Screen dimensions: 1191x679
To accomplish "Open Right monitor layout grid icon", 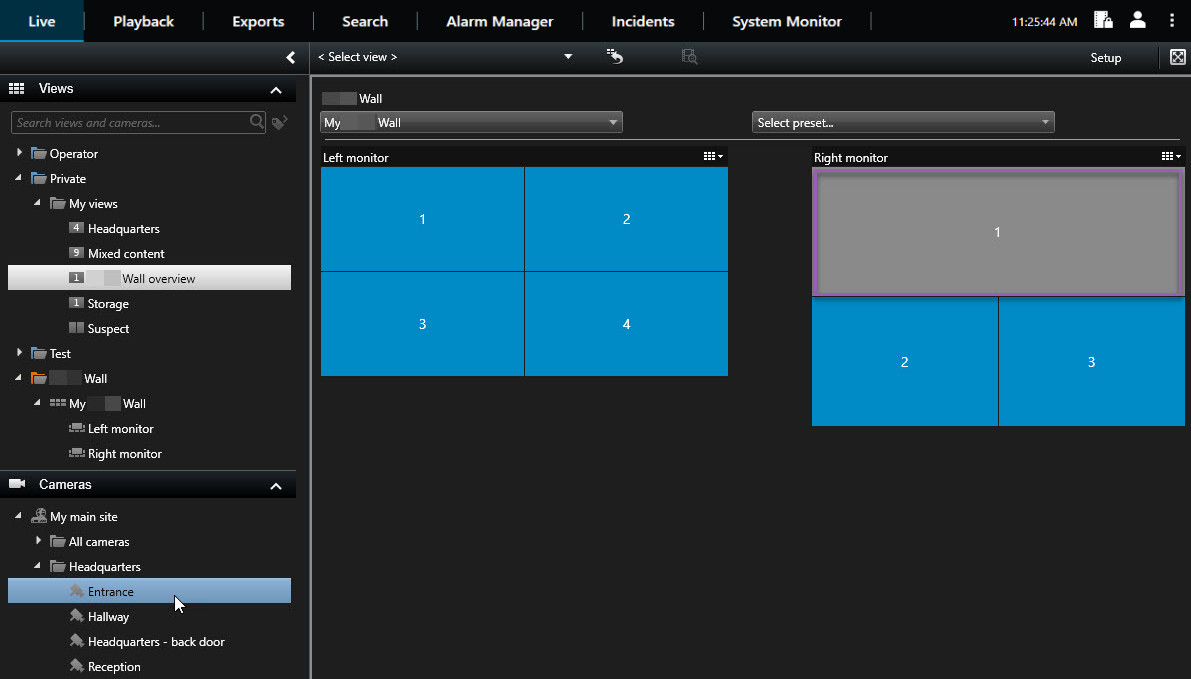I will [1170, 156].
